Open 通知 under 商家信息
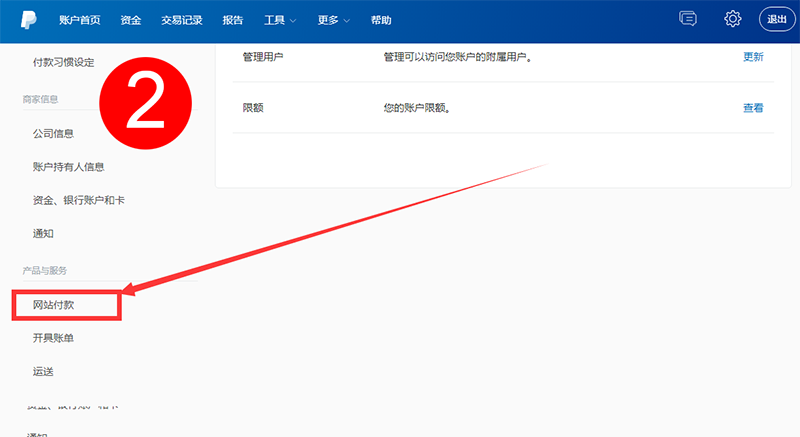The height and width of the screenshot is (437, 800). click(43, 234)
